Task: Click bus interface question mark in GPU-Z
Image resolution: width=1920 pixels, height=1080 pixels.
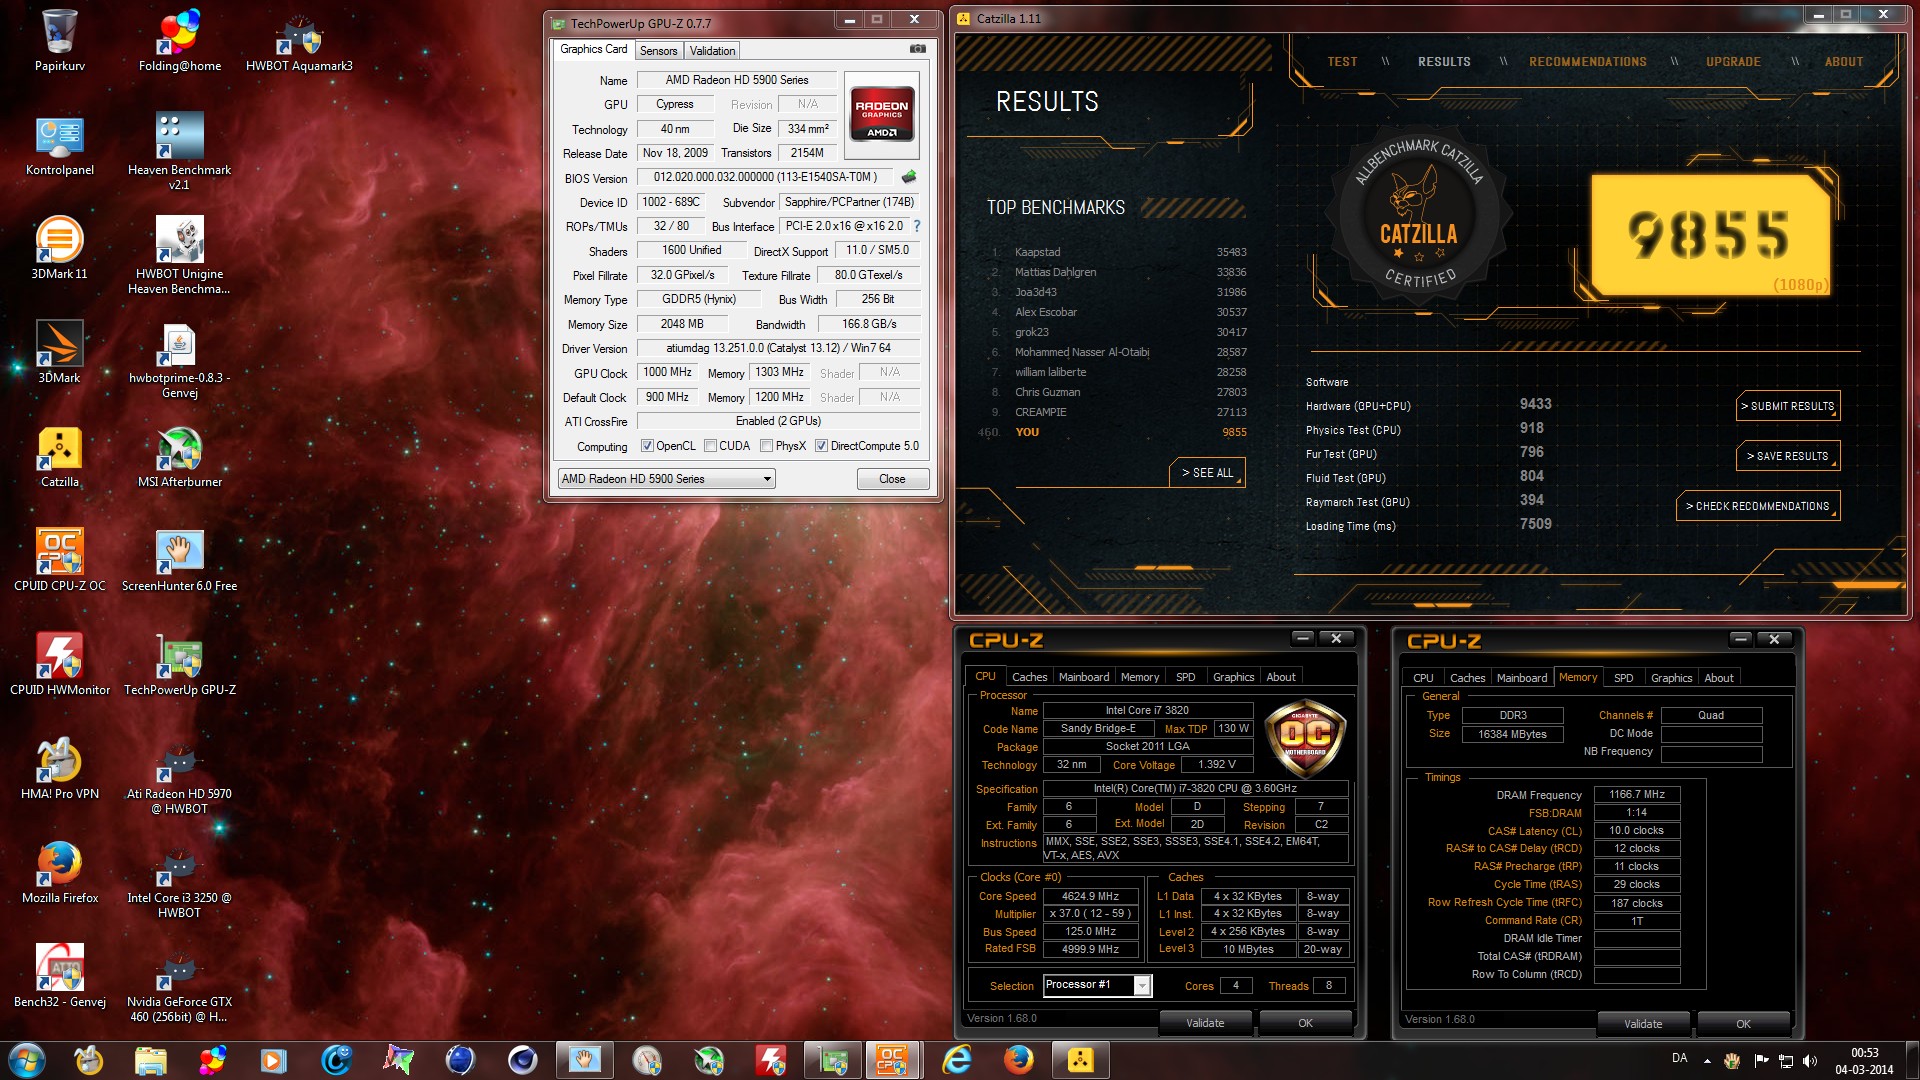Action: (917, 226)
